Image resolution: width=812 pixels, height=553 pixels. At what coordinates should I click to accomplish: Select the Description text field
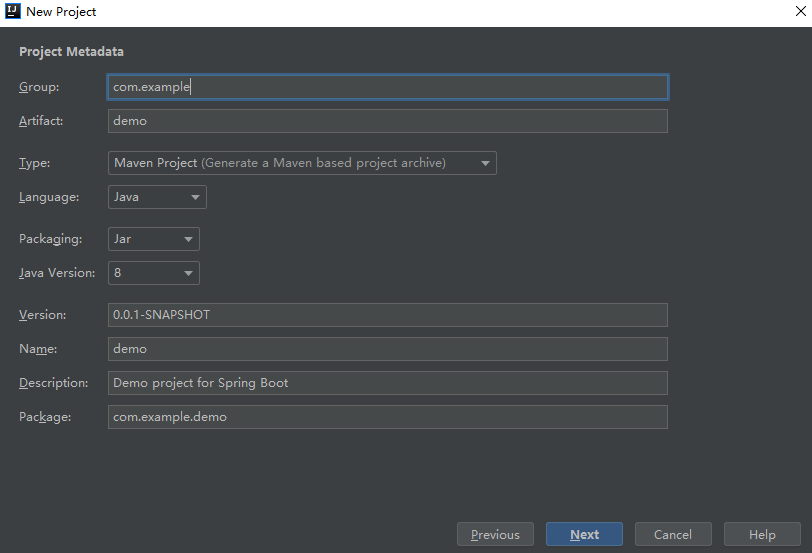pyautogui.click(x=388, y=383)
